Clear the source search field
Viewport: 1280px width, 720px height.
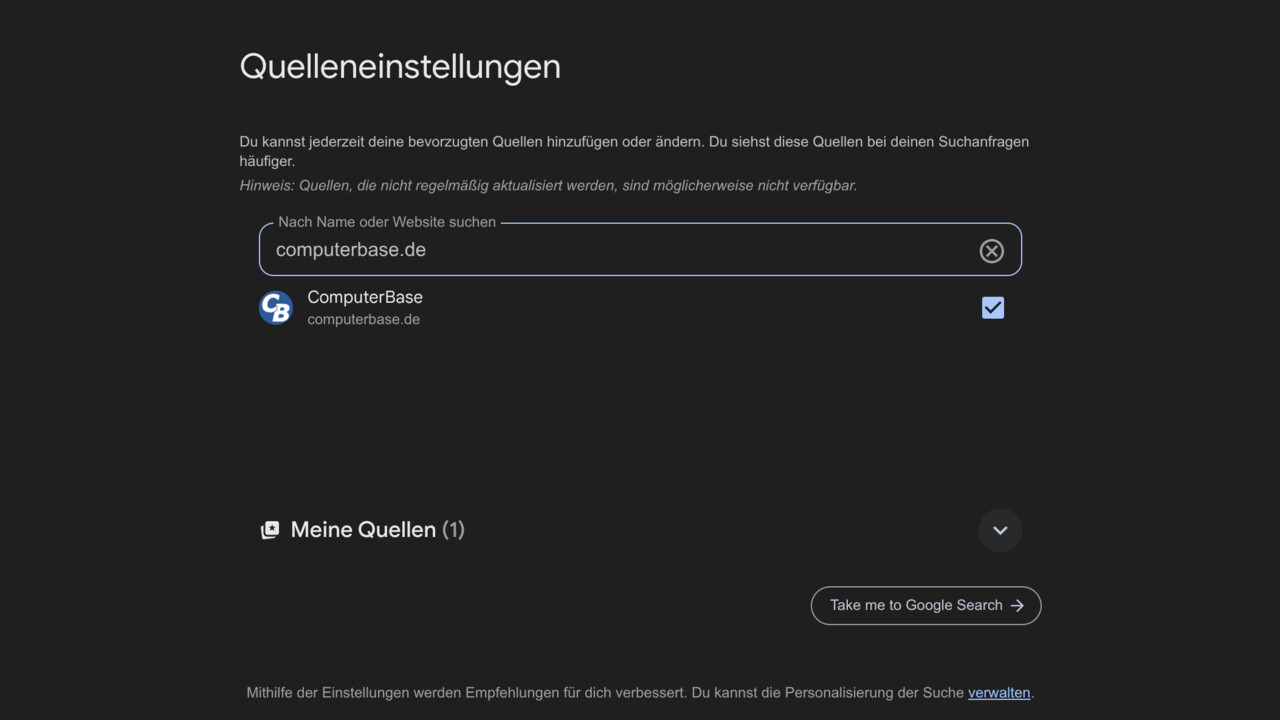pyautogui.click(x=991, y=250)
